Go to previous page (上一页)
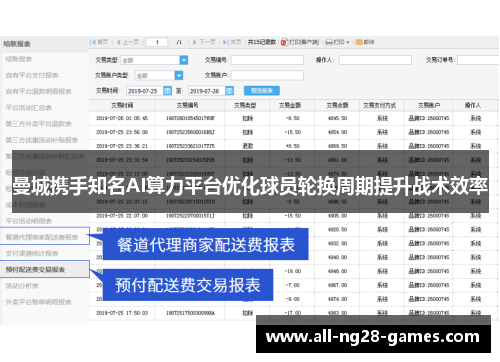The image size is (500, 362). (x=128, y=42)
